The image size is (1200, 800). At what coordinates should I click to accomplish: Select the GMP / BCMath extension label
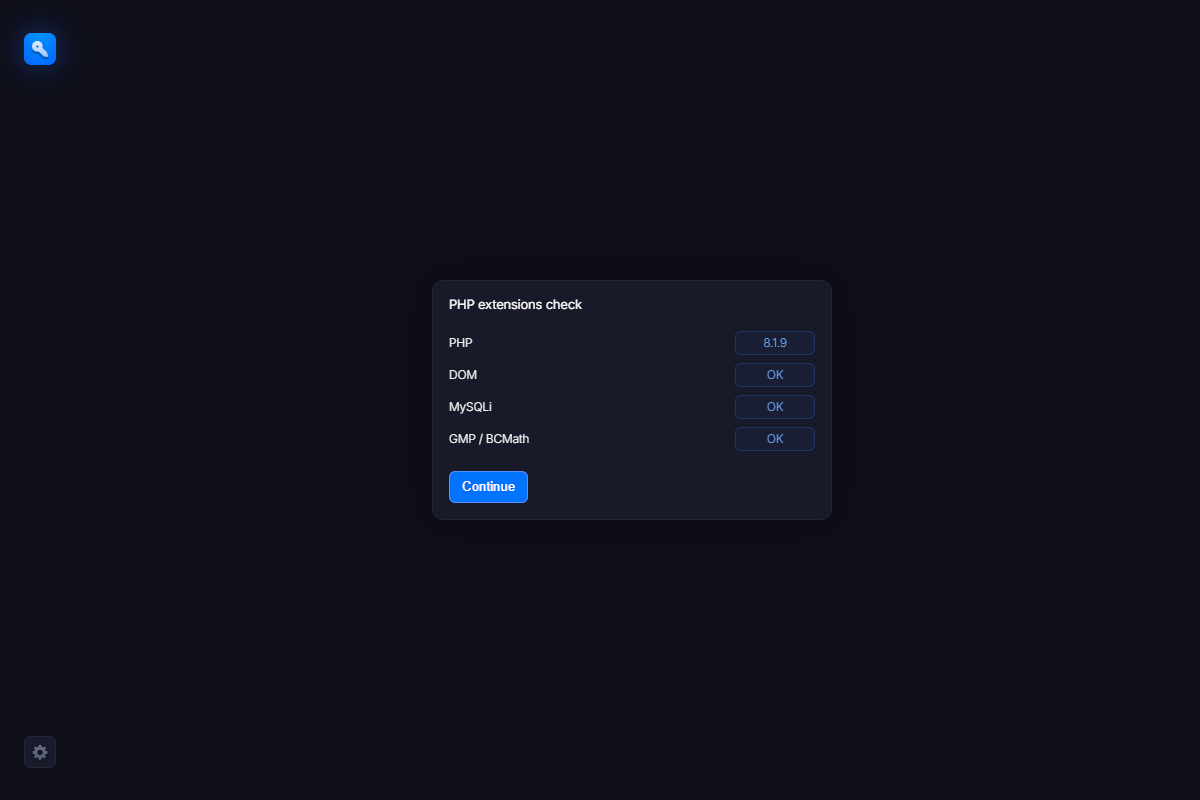[x=489, y=438]
